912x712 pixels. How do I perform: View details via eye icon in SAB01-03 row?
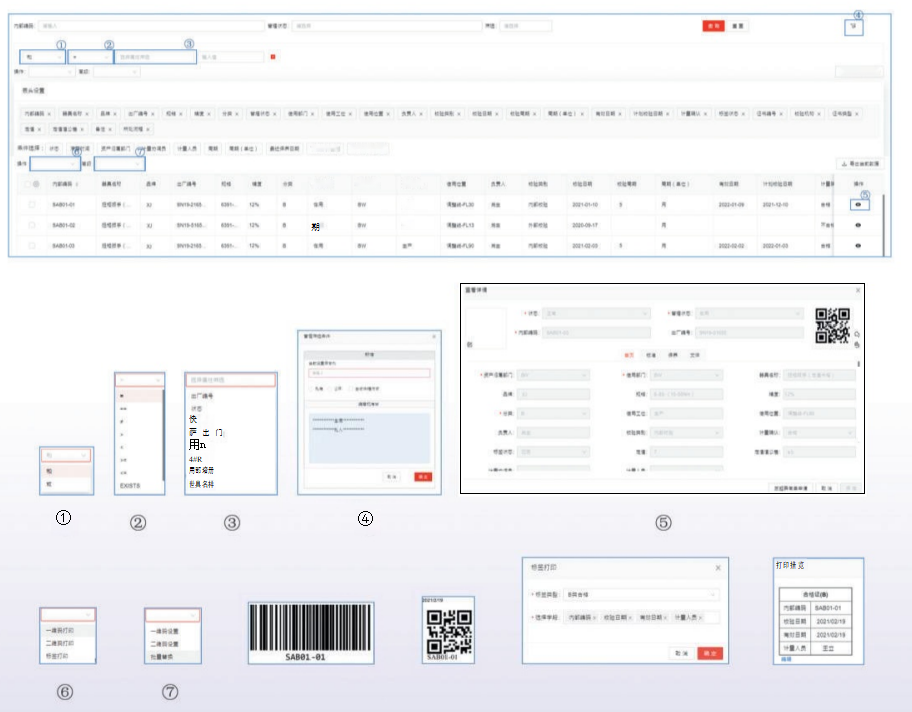(858, 245)
